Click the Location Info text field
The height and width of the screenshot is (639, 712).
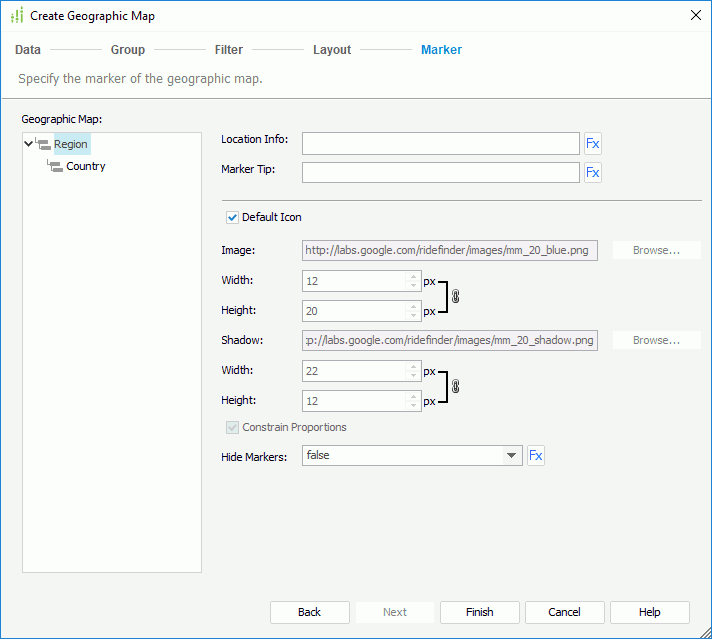[441, 144]
